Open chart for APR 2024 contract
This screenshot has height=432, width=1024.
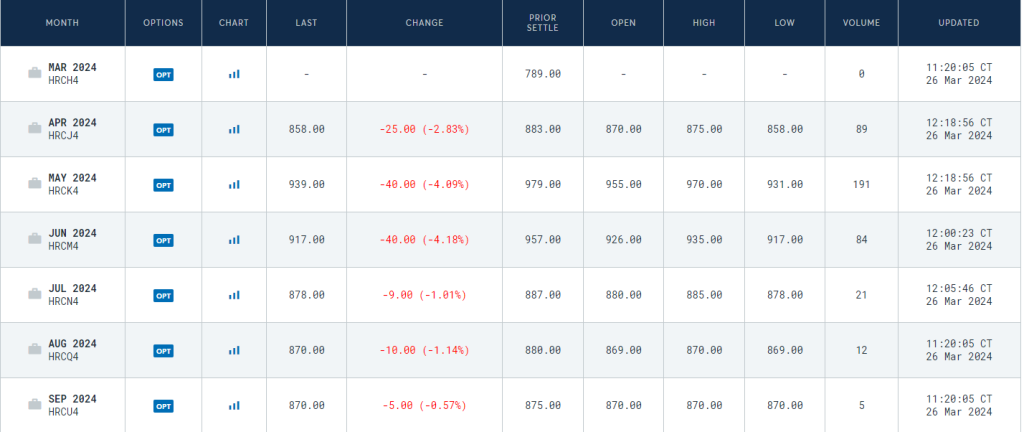[234, 129]
